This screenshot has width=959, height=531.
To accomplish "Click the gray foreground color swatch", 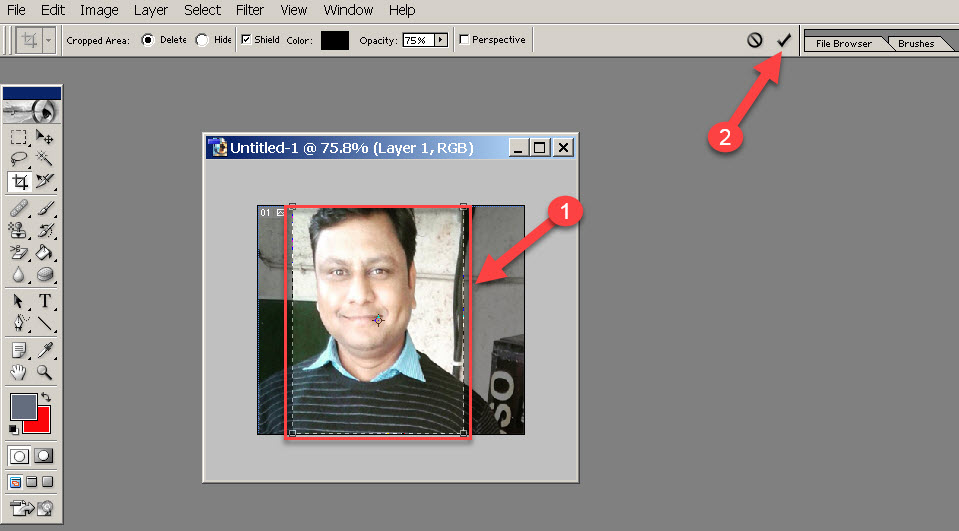I will [x=23, y=407].
